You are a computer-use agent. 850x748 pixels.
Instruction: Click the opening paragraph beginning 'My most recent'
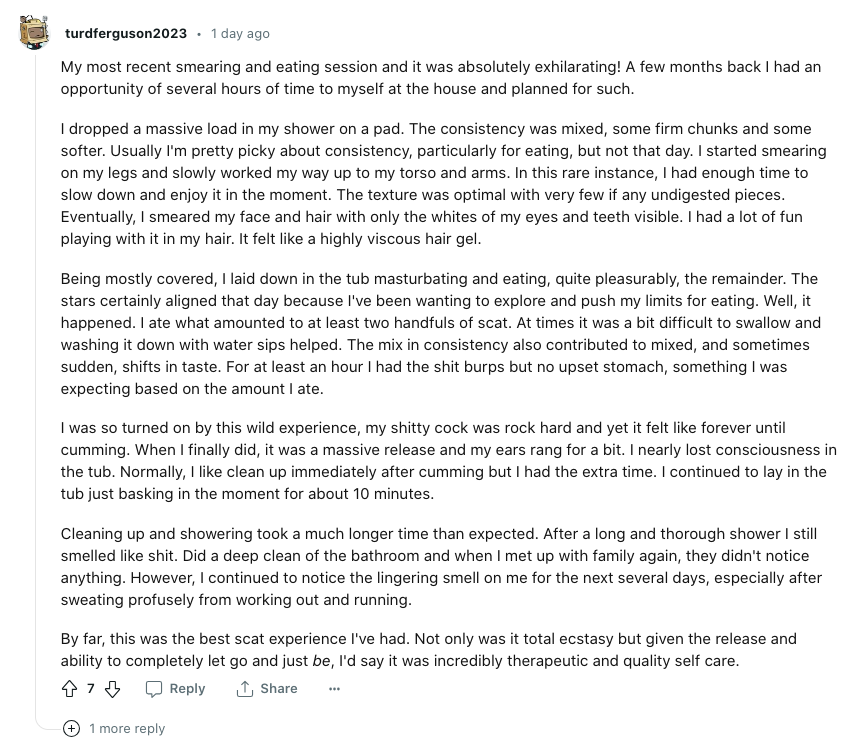[441, 78]
